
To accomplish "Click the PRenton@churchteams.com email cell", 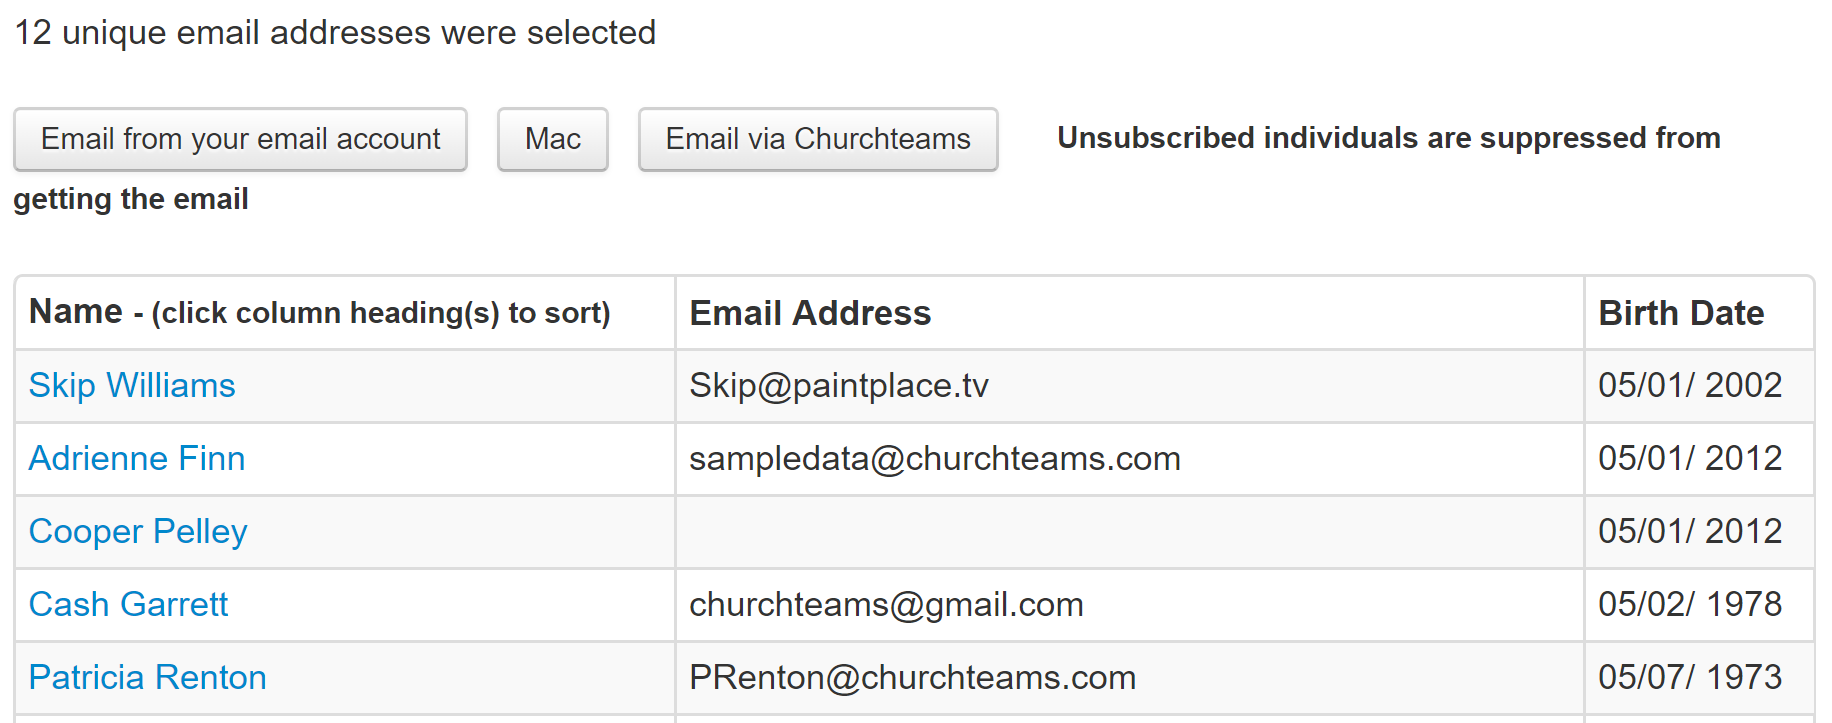I will 912,678.
